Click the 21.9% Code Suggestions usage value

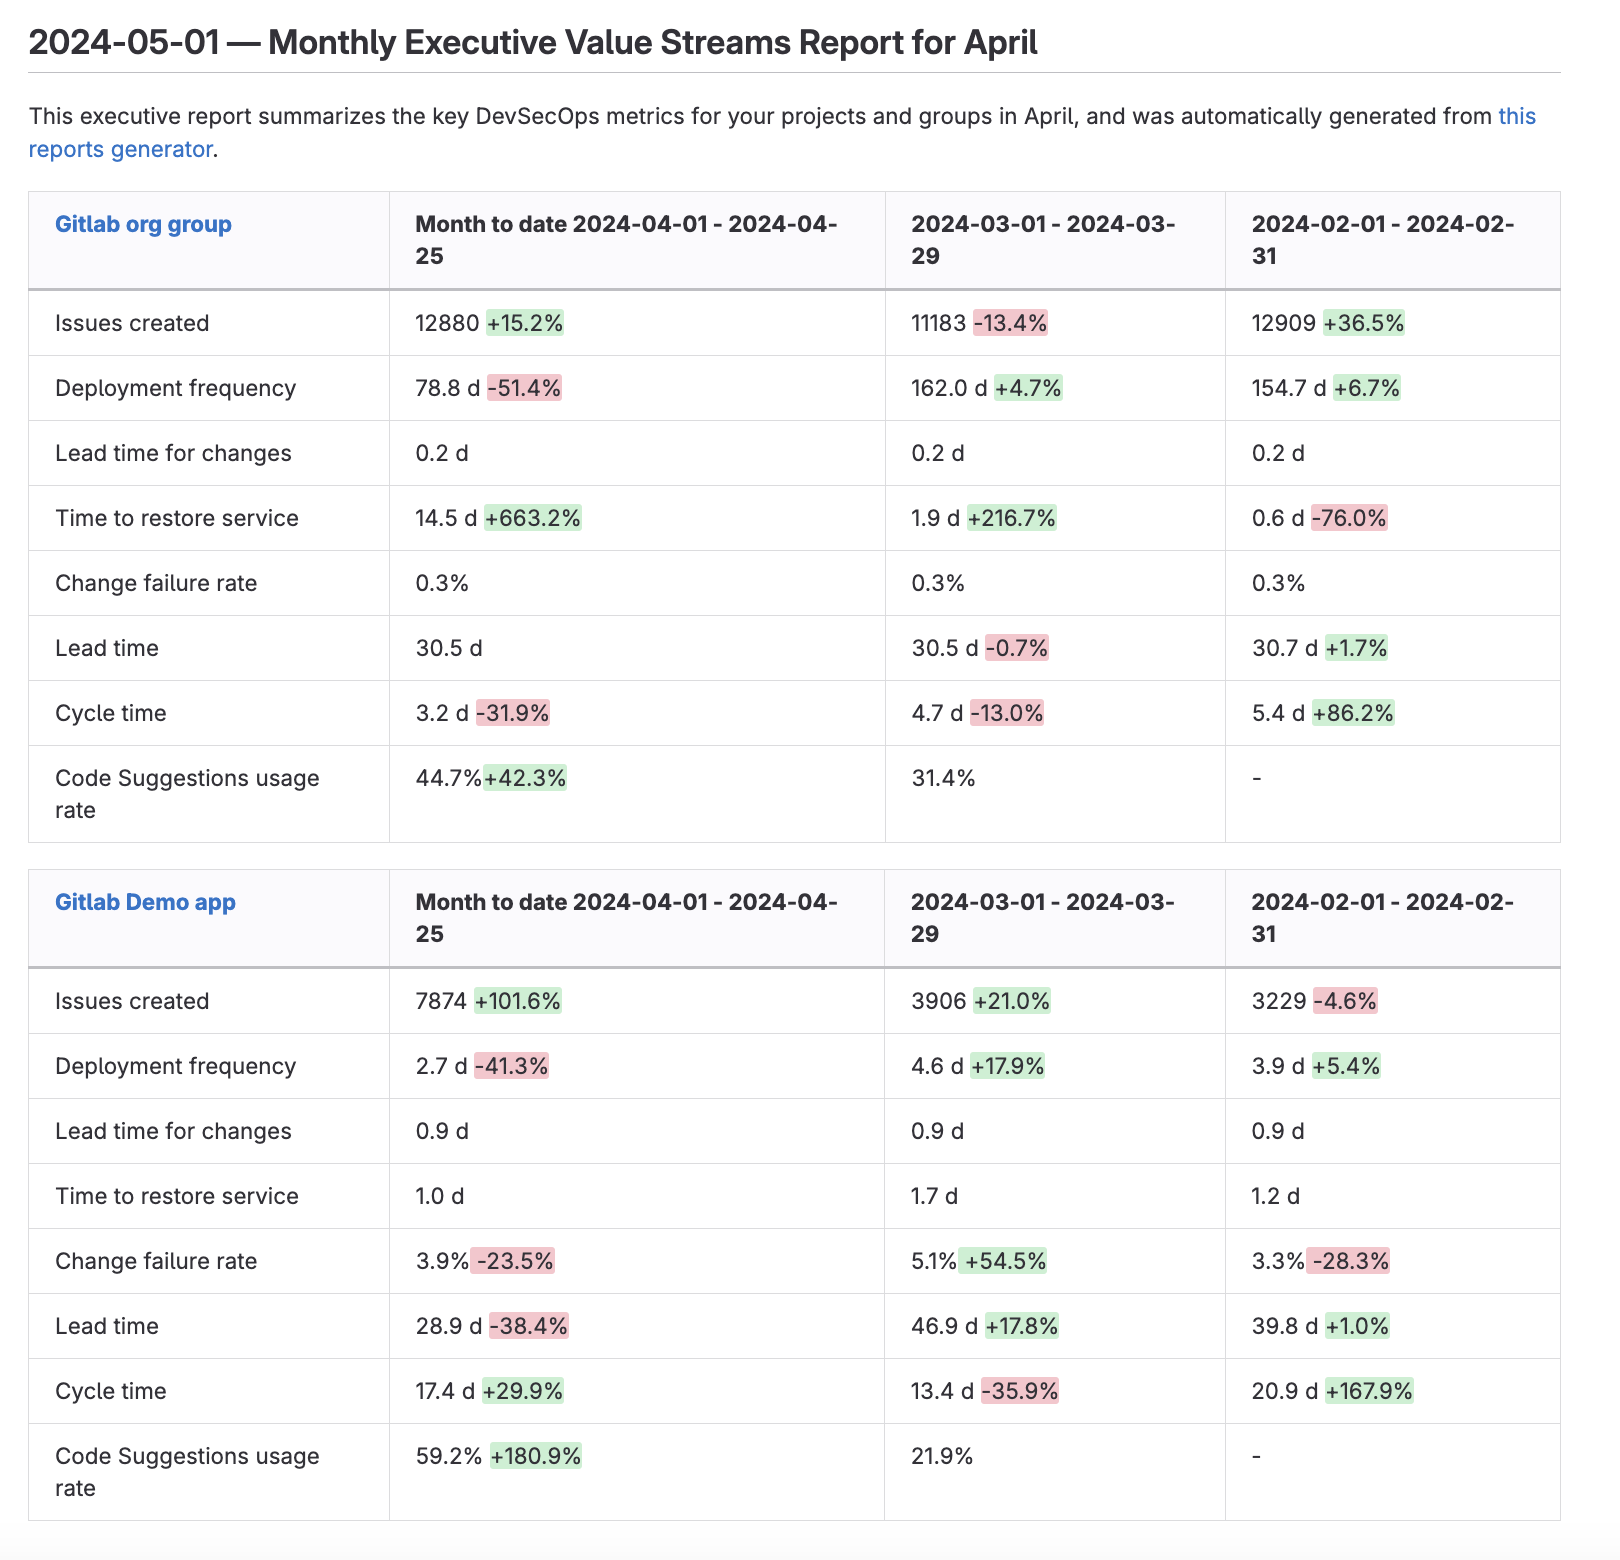pos(943,1456)
